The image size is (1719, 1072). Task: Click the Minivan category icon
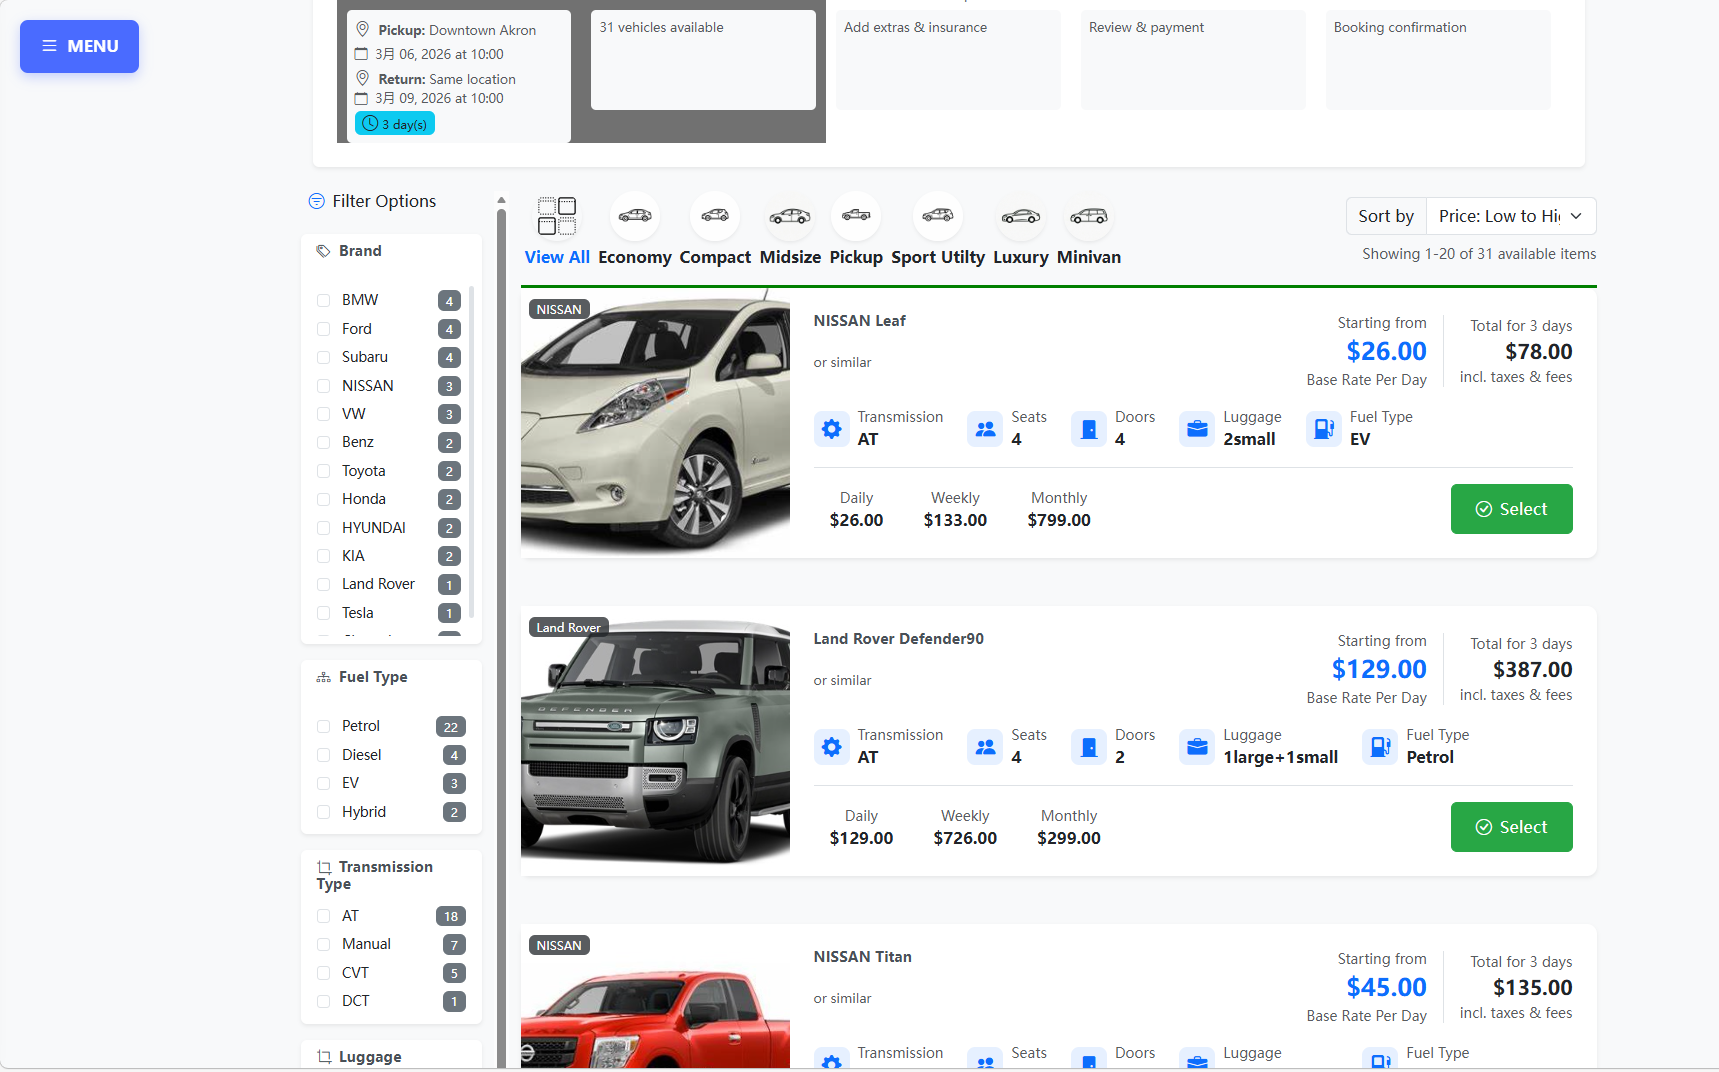(1088, 216)
